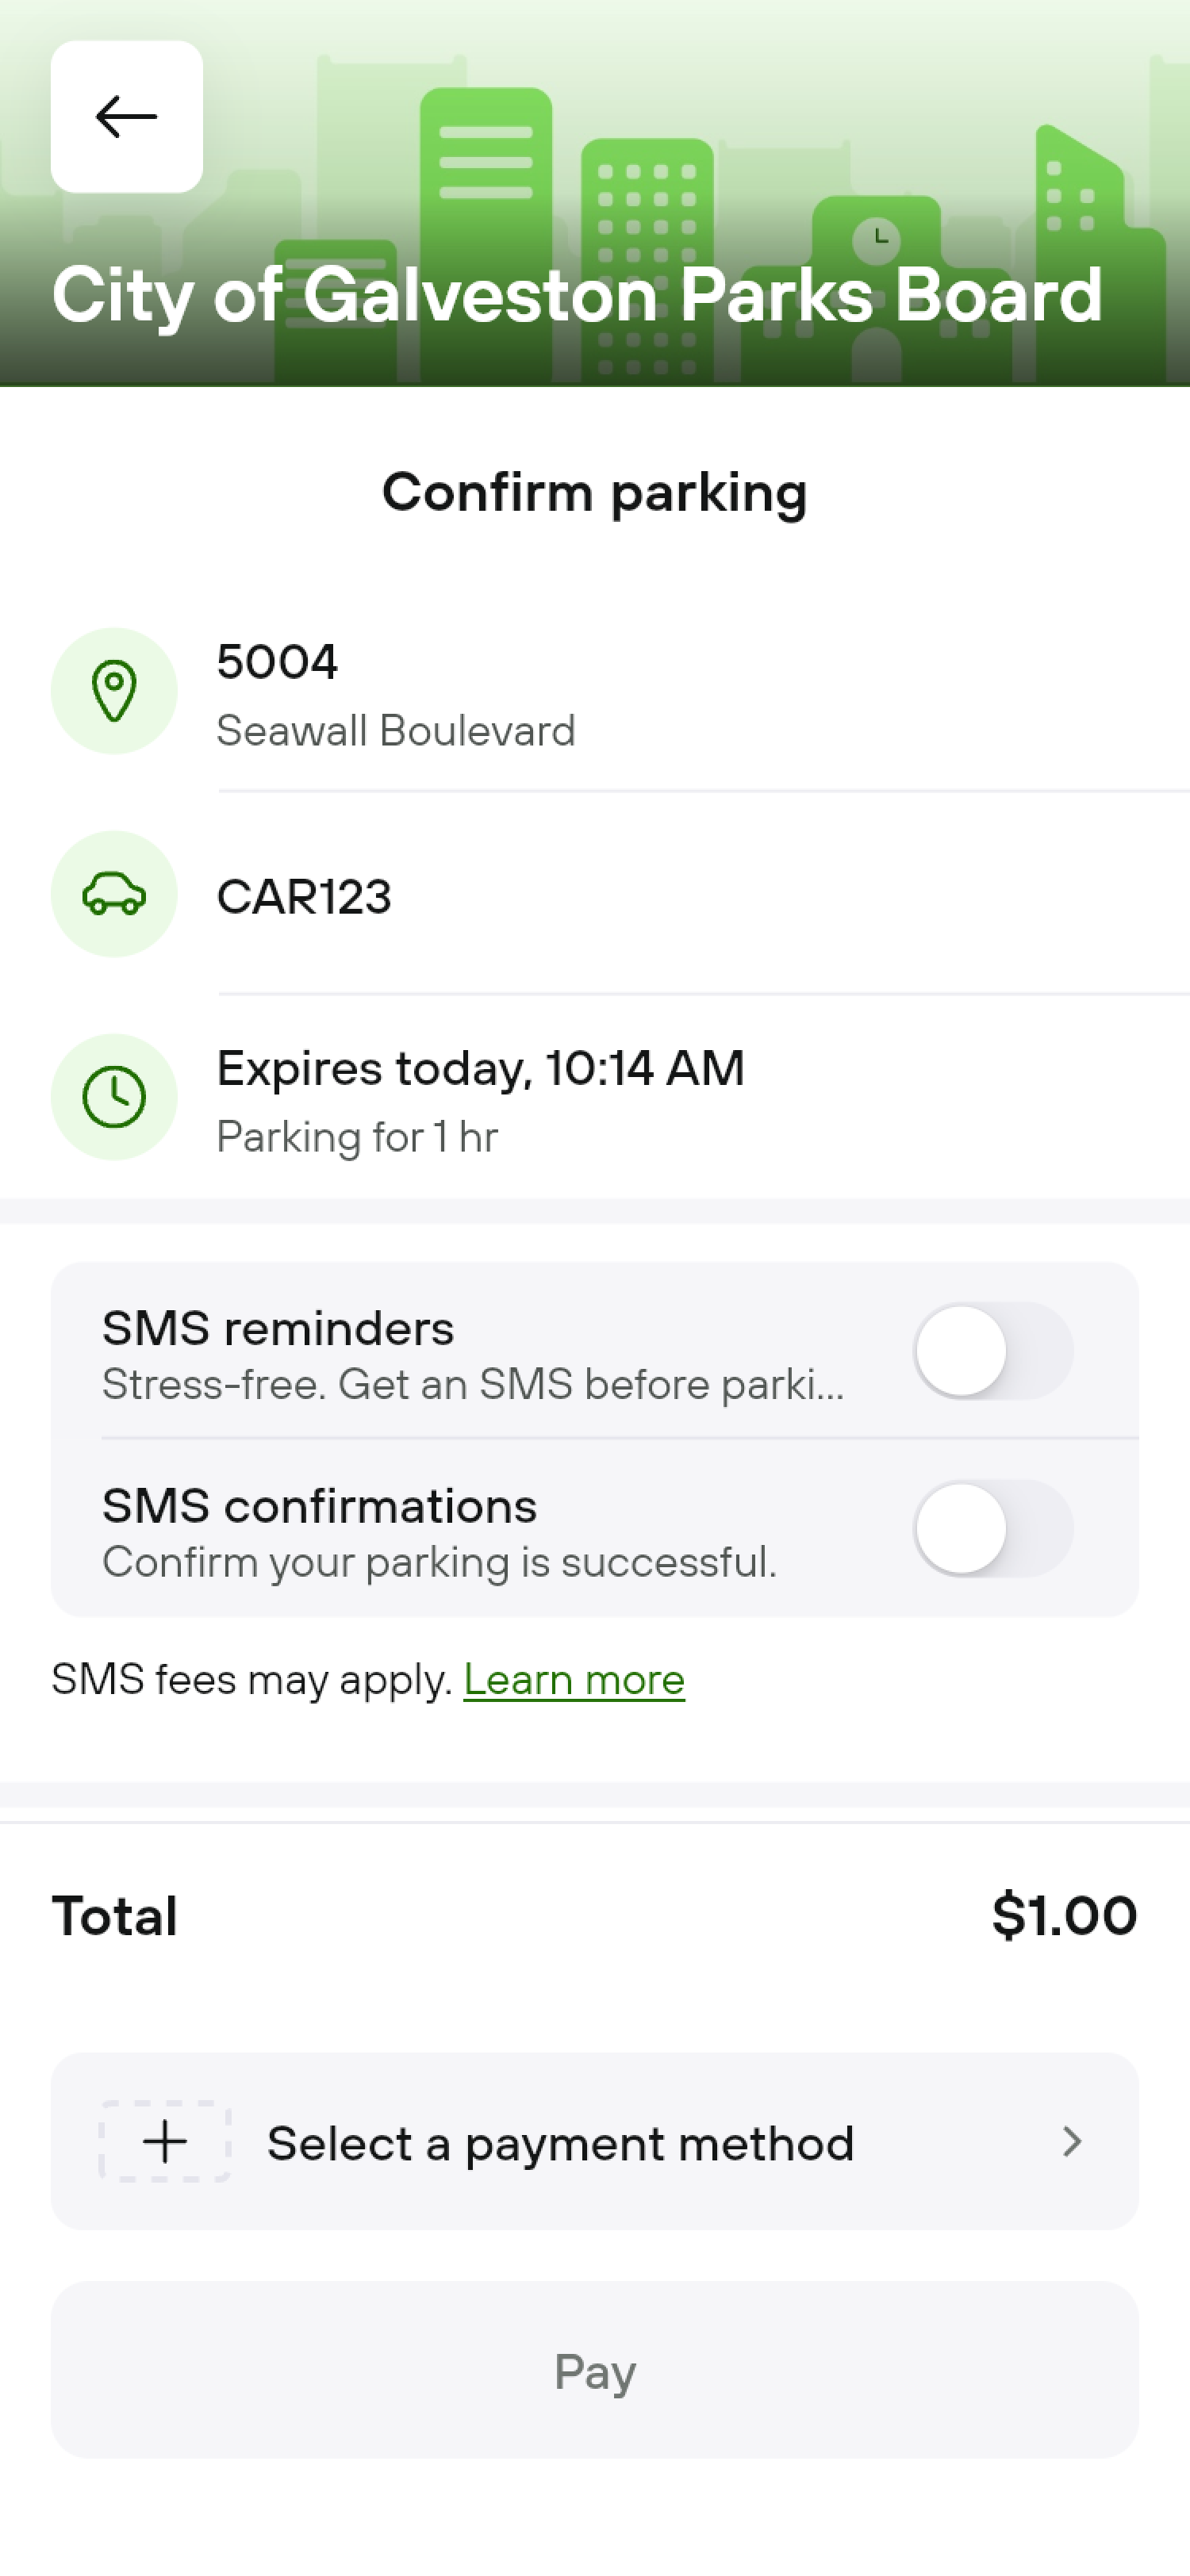
Task: Click the plus icon for payment method
Action: (x=165, y=2142)
